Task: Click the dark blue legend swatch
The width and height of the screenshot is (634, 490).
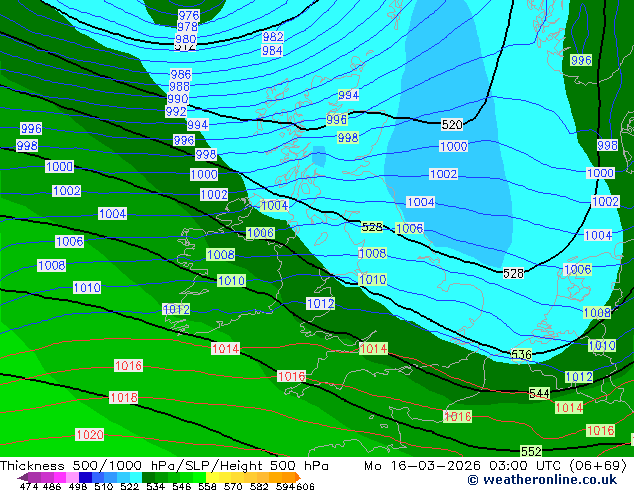Action: [x=85, y=477]
